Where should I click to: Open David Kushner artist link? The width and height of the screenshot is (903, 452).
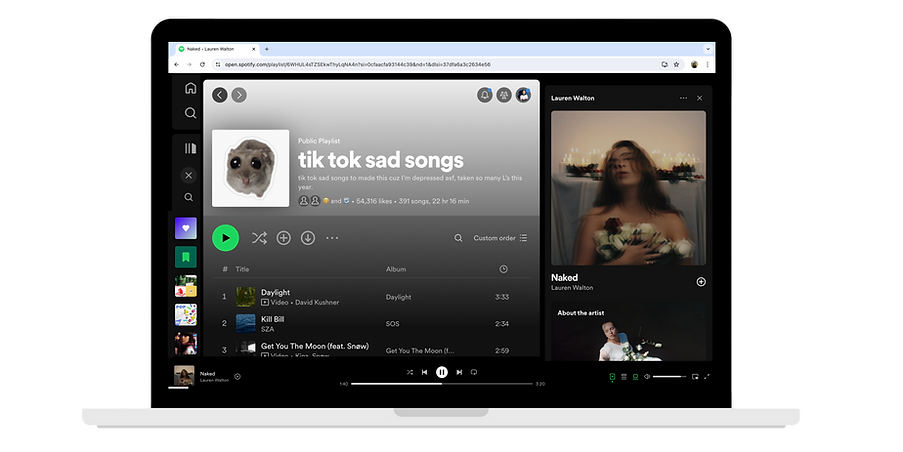coord(317,302)
